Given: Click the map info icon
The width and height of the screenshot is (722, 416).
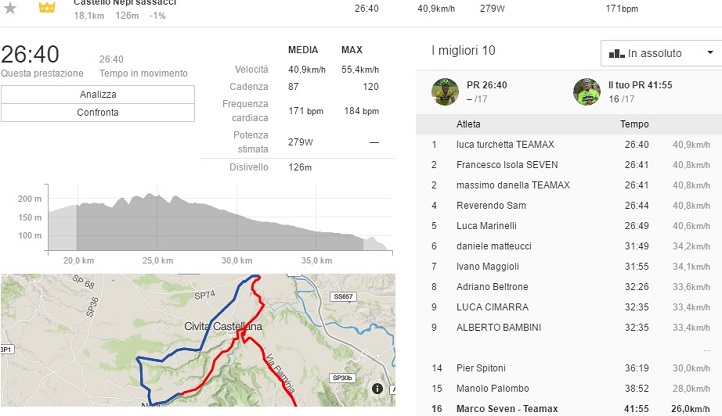Looking at the screenshot, I should (x=377, y=388).
